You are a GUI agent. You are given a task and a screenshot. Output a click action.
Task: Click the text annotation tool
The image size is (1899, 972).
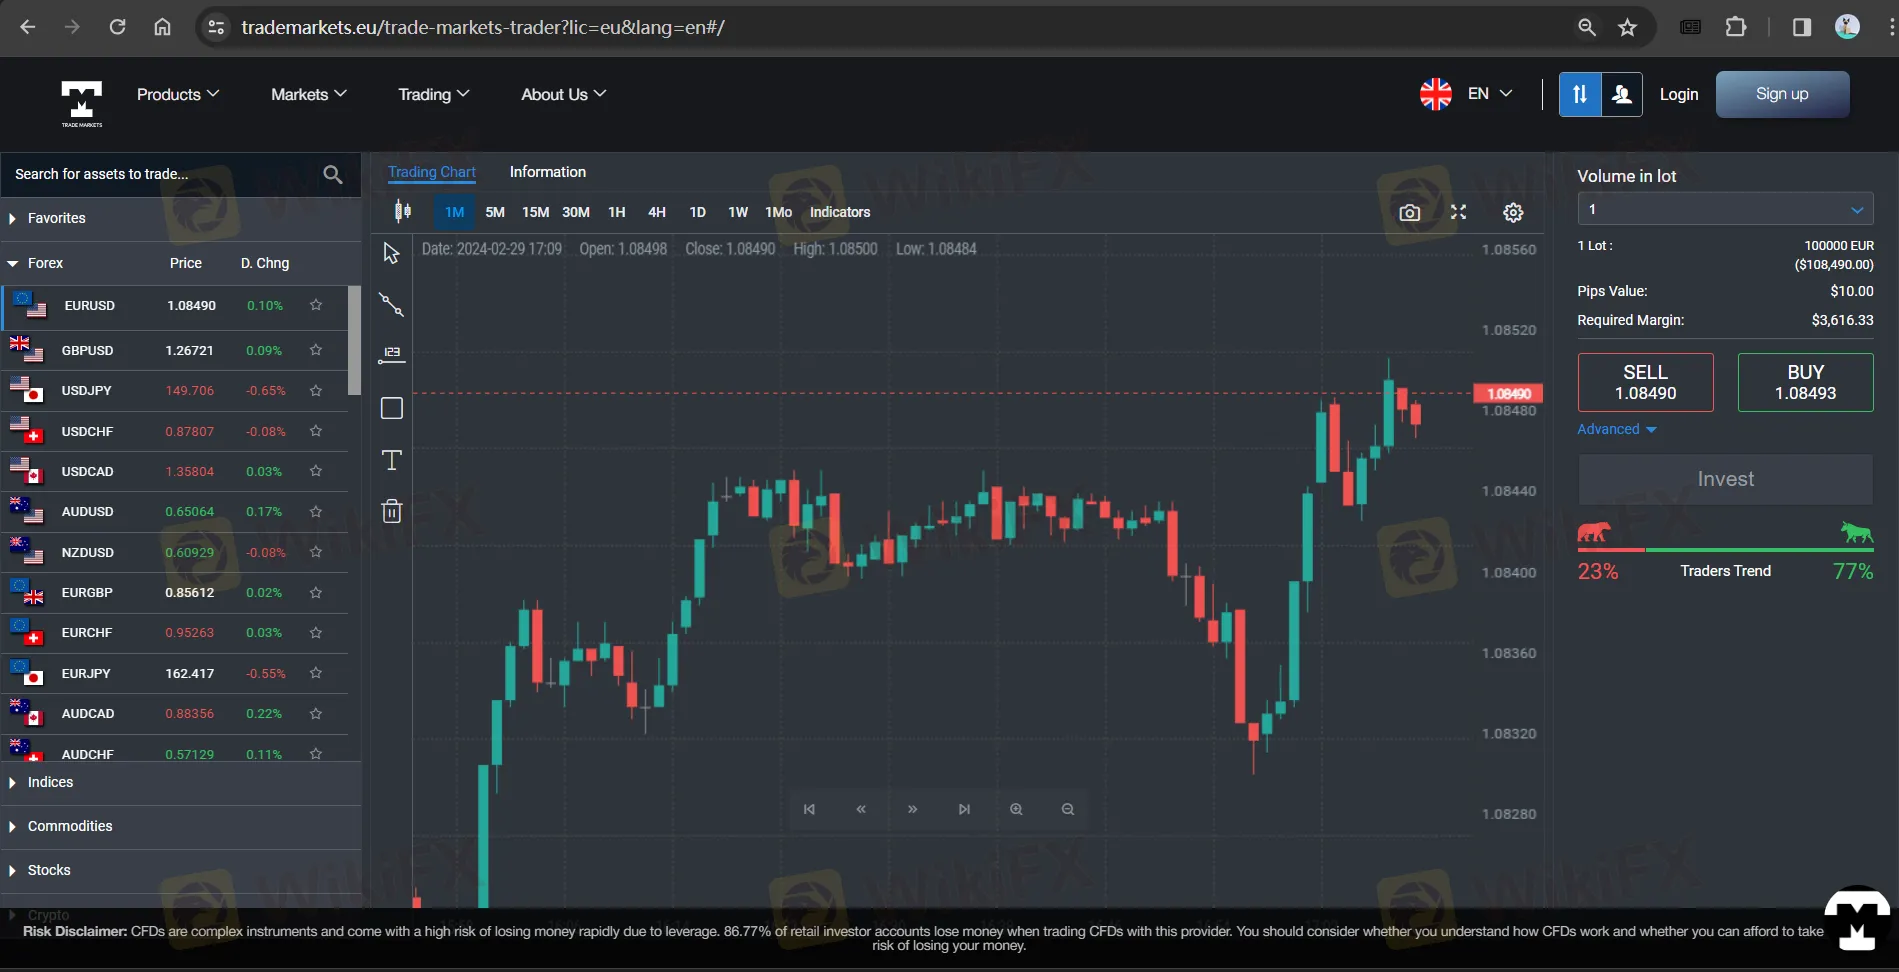pos(392,460)
